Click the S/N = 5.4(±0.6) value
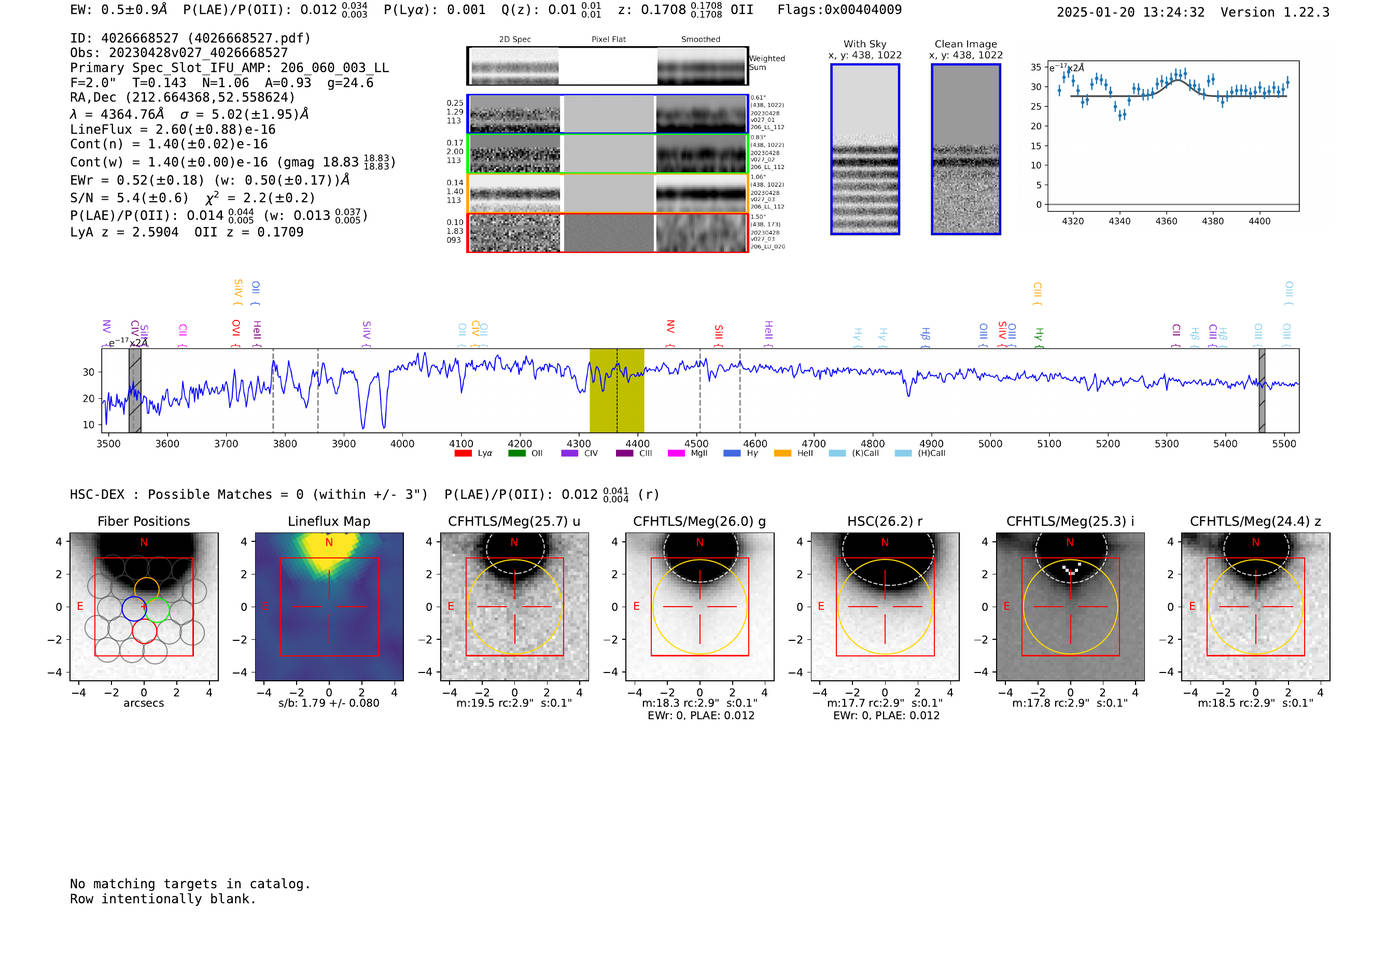 (129, 197)
